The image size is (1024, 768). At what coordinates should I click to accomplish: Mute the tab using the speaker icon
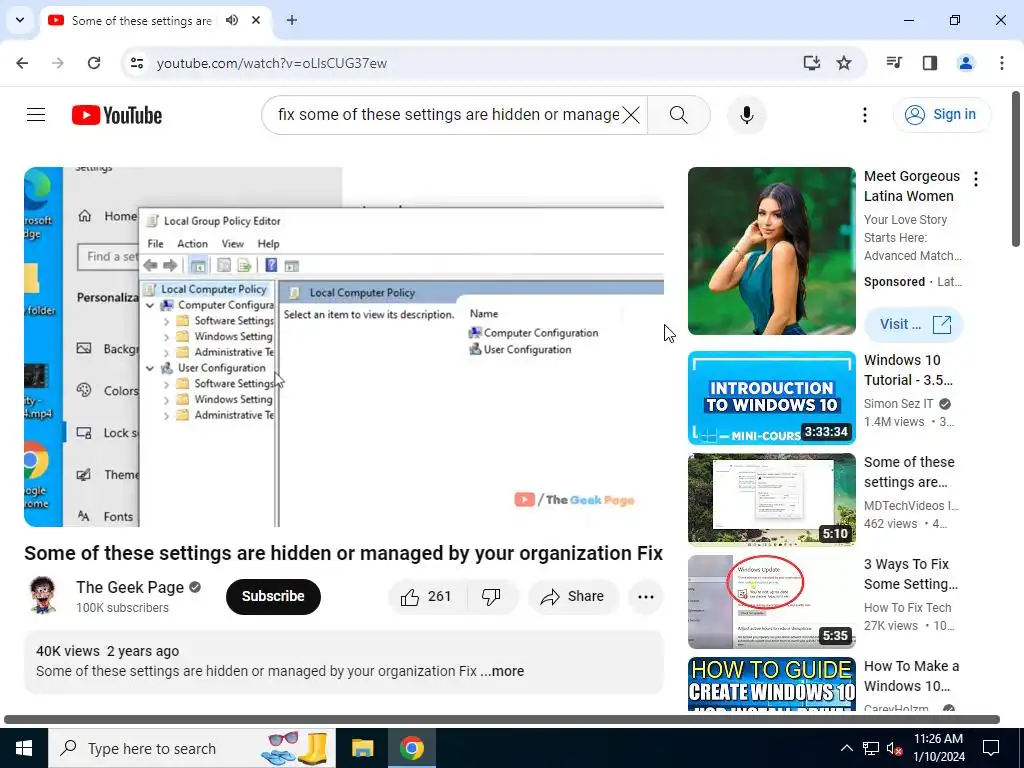[x=232, y=20]
